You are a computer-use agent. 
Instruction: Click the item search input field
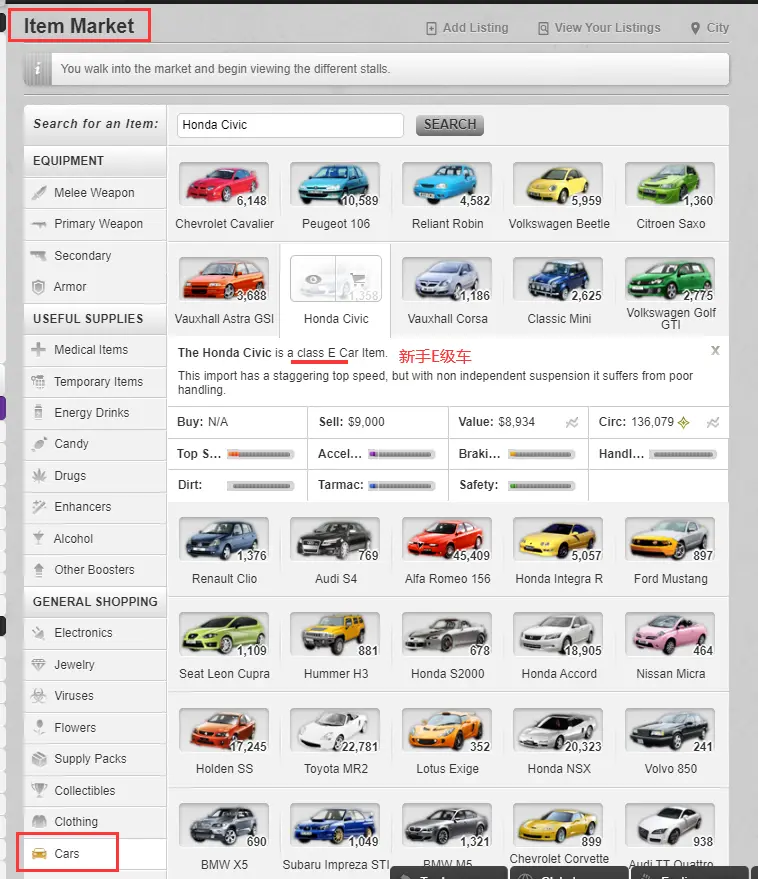(290, 125)
